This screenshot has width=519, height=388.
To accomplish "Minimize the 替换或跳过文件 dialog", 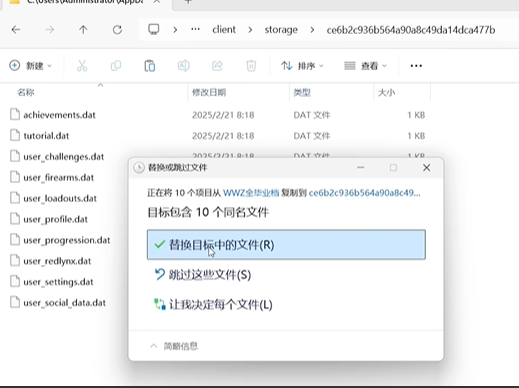I will click(361, 168).
